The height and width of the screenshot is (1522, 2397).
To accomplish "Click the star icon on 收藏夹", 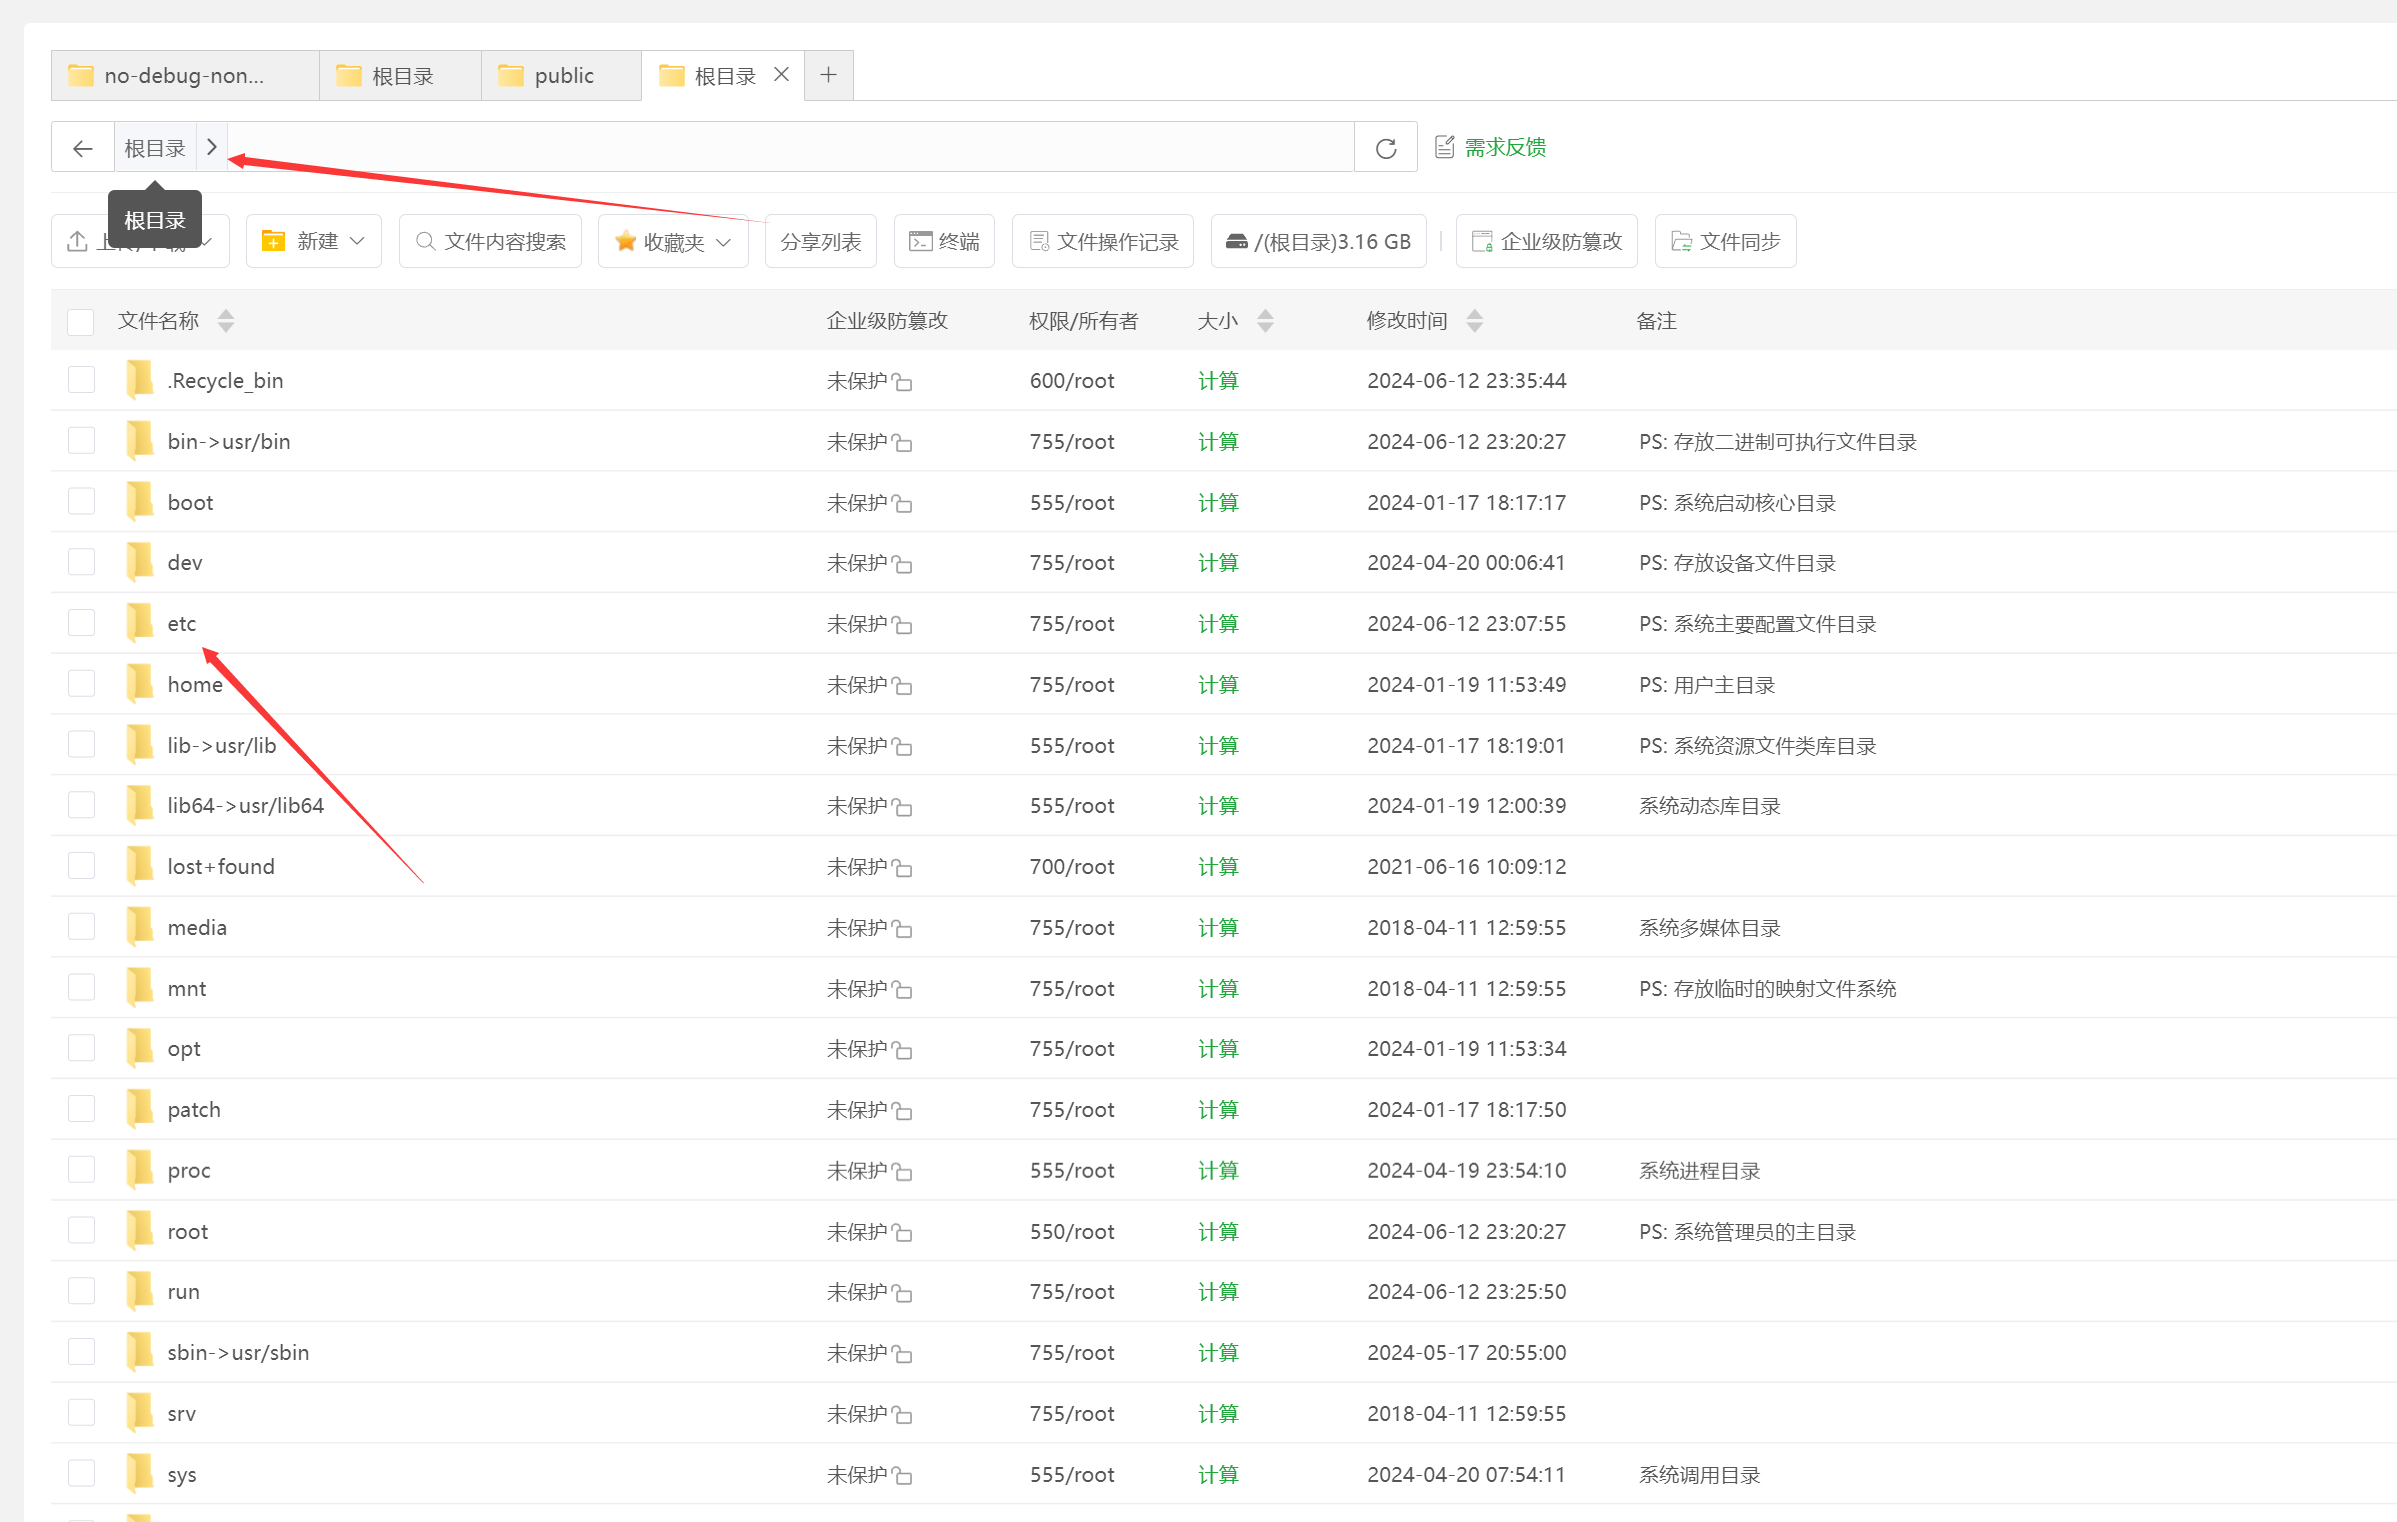I will (x=625, y=241).
